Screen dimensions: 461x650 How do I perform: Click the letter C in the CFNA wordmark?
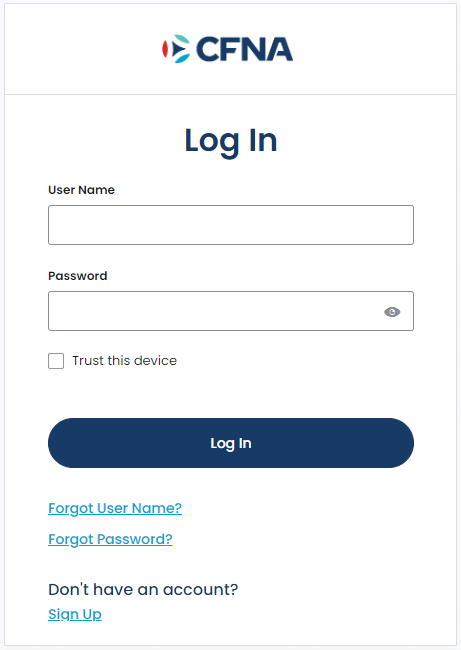[x=206, y=49]
